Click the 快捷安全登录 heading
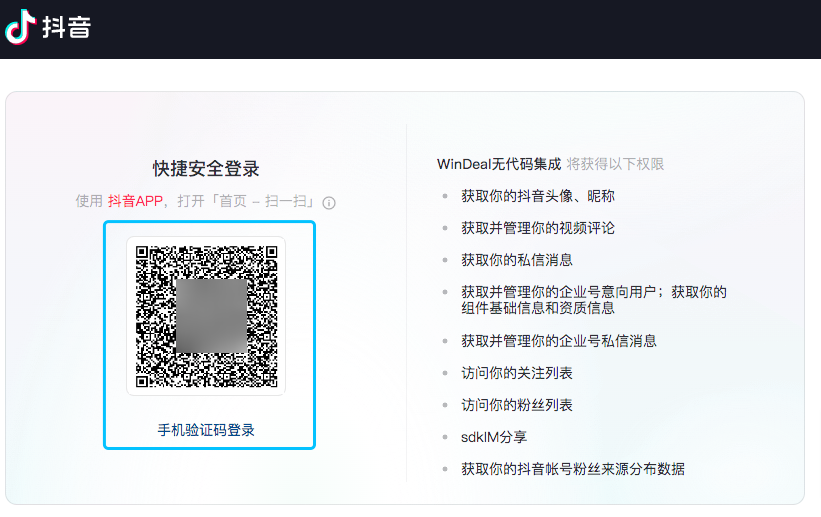 pos(206,169)
